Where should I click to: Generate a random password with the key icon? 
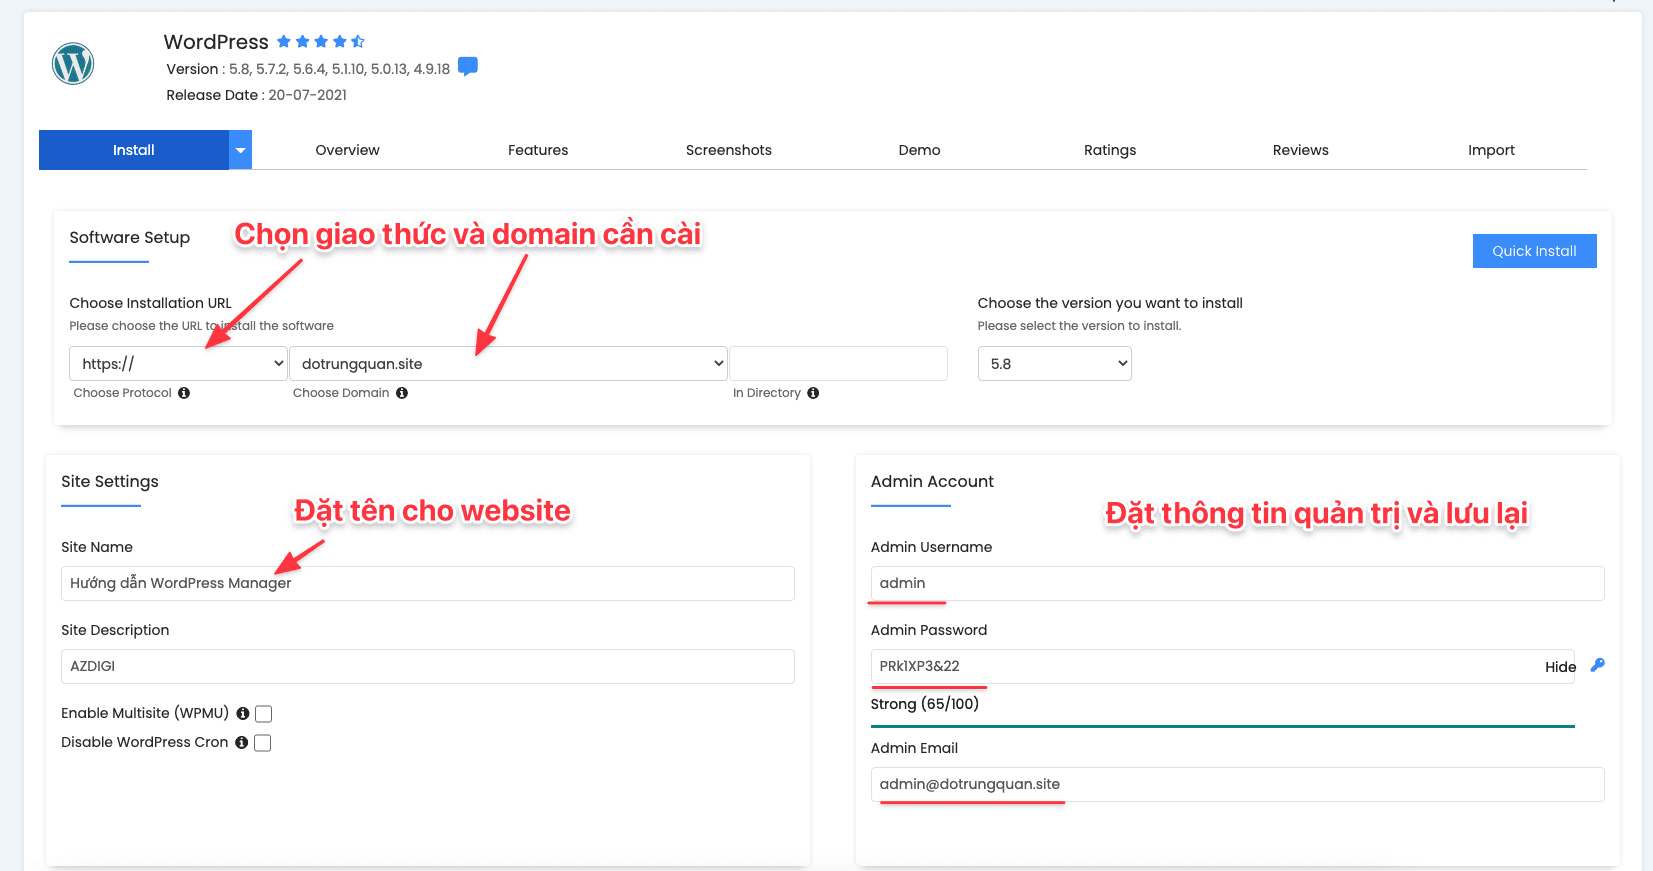coord(1597,665)
